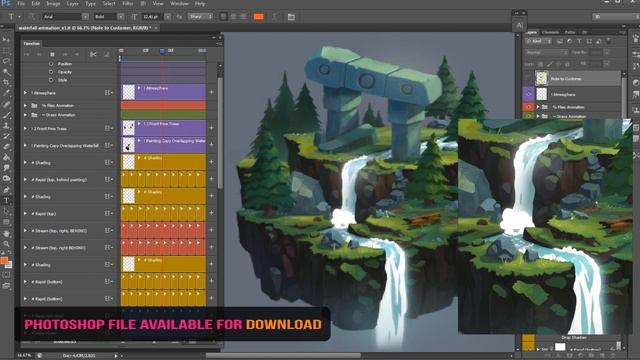Go to first frame in timeline
The width and height of the screenshot is (640, 360).
(27, 54)
